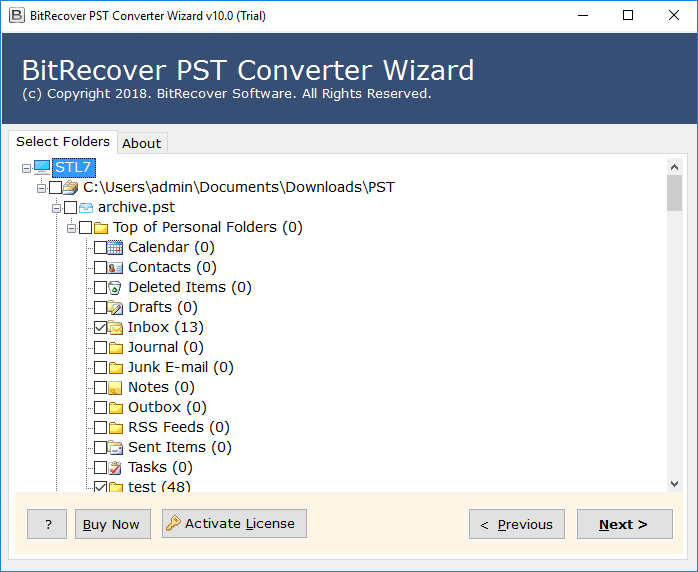Tick the Deleted Items checkbox
698x572 pixels.
click(101, 288)
